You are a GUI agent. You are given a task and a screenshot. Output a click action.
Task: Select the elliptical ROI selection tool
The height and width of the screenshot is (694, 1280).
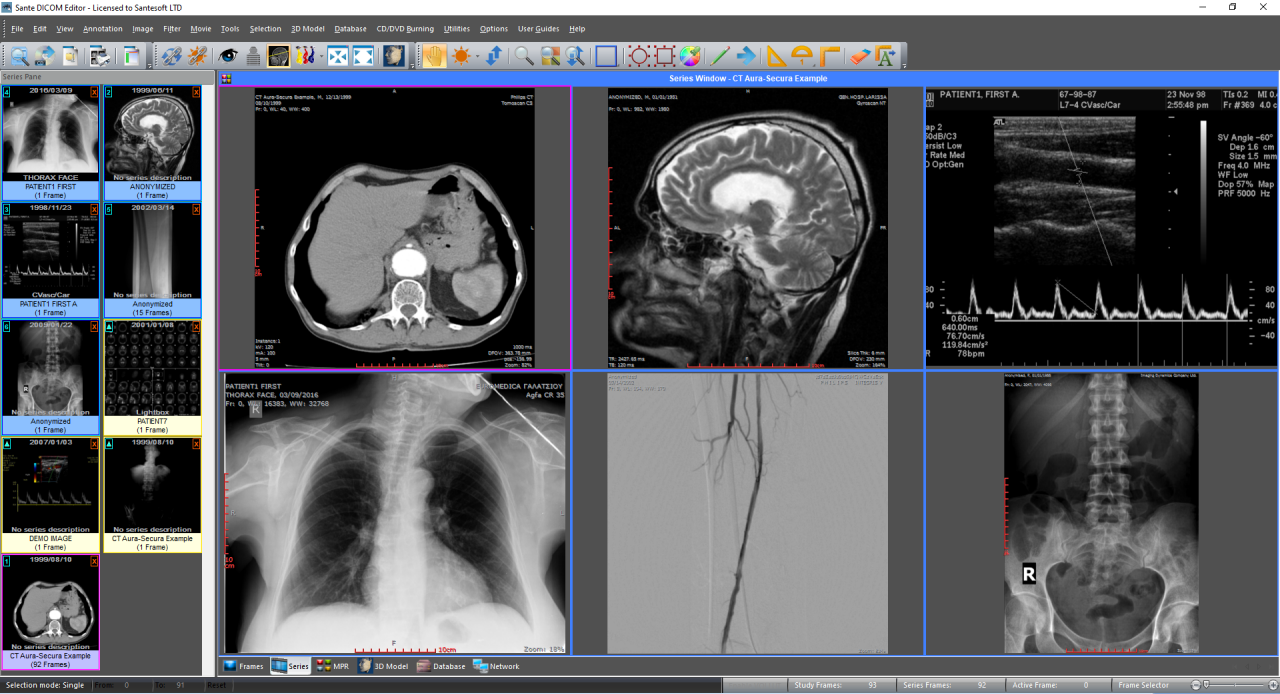pos(639,56)
